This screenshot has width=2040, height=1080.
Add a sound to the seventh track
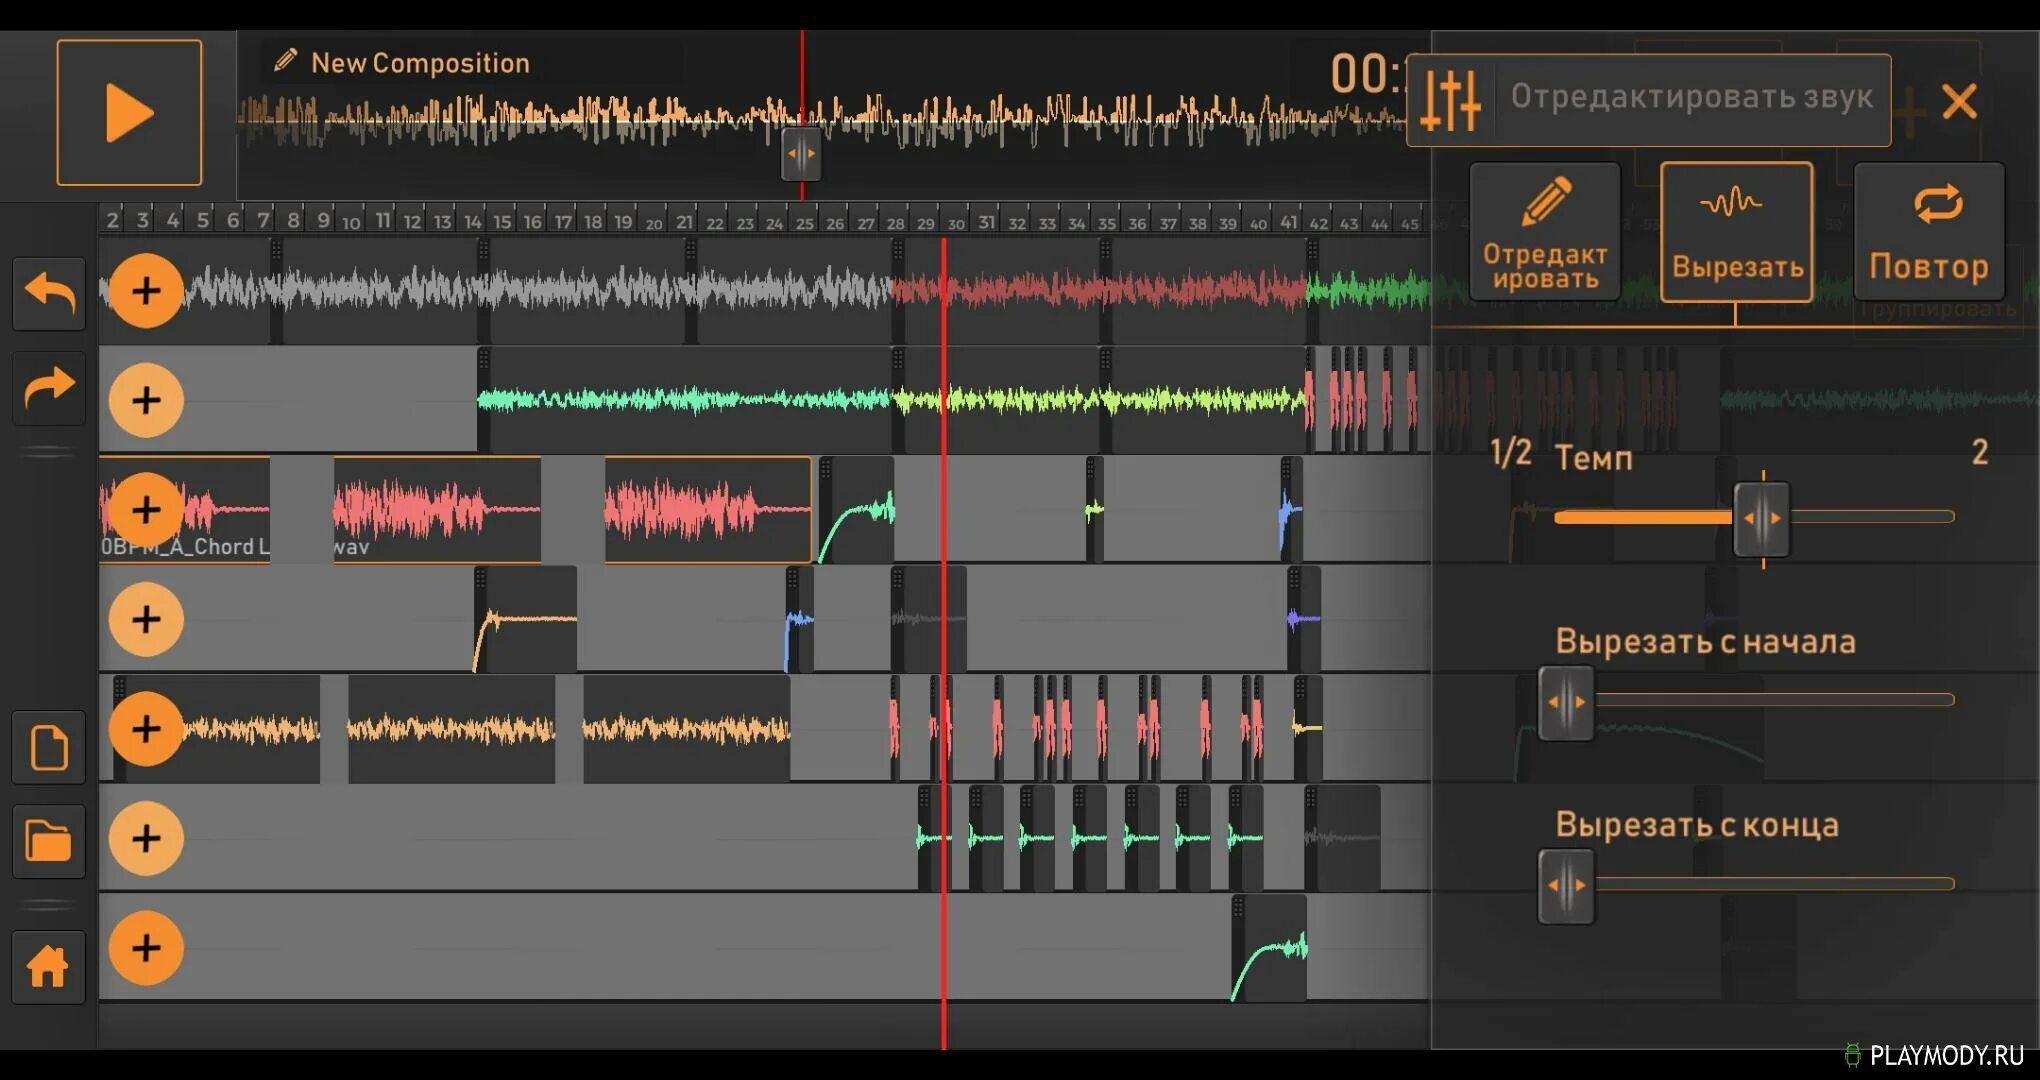pos(146,947)
